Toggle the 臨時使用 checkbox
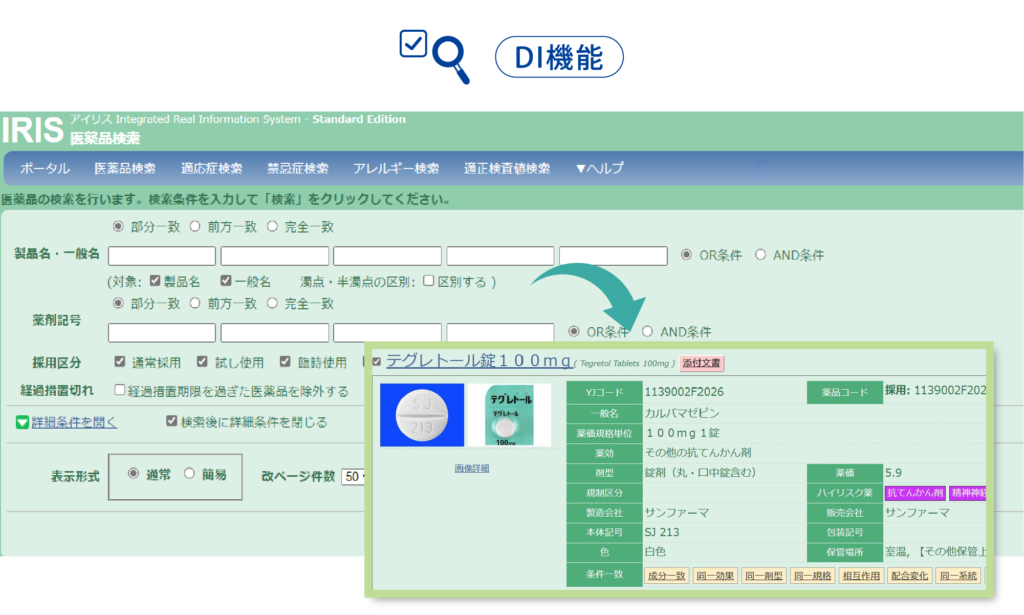The height and width of the screenshot is (615, 1024). coord(285,361)
